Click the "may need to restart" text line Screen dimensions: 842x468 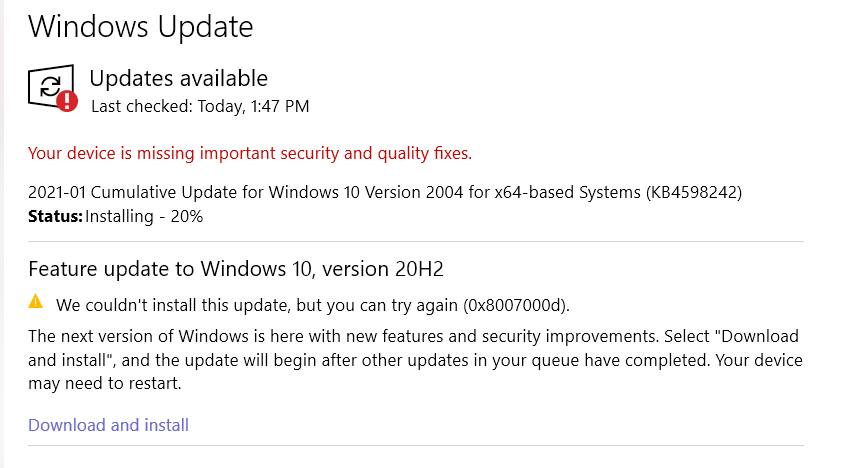[x=105, y=383]
